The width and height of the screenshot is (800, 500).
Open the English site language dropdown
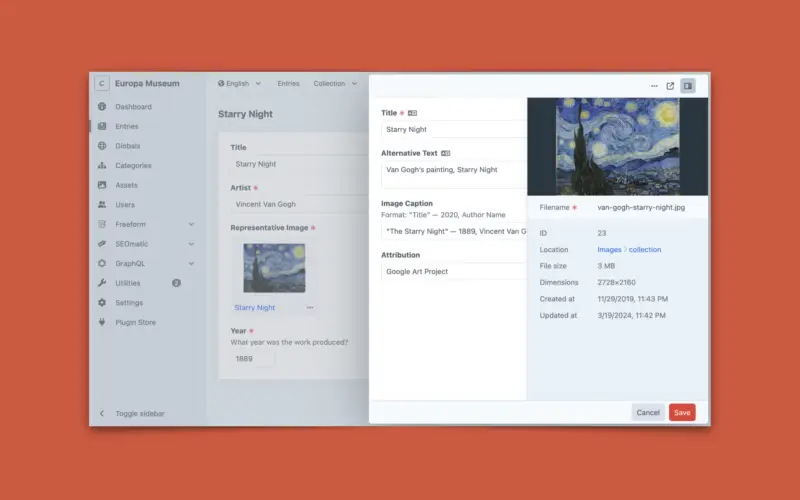coord(239,83)
